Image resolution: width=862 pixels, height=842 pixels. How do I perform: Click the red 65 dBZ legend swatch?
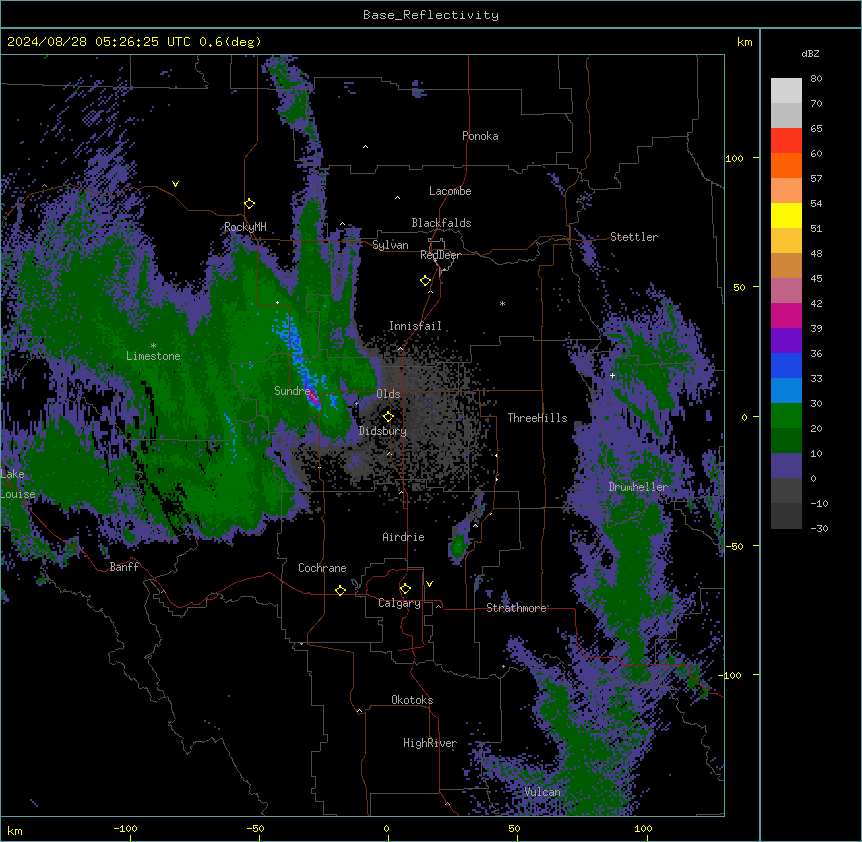coord(786,141)
